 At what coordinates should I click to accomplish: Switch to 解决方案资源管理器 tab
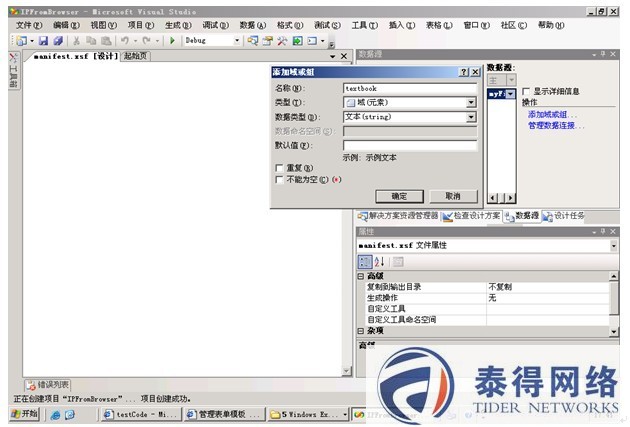pos(398,216)
